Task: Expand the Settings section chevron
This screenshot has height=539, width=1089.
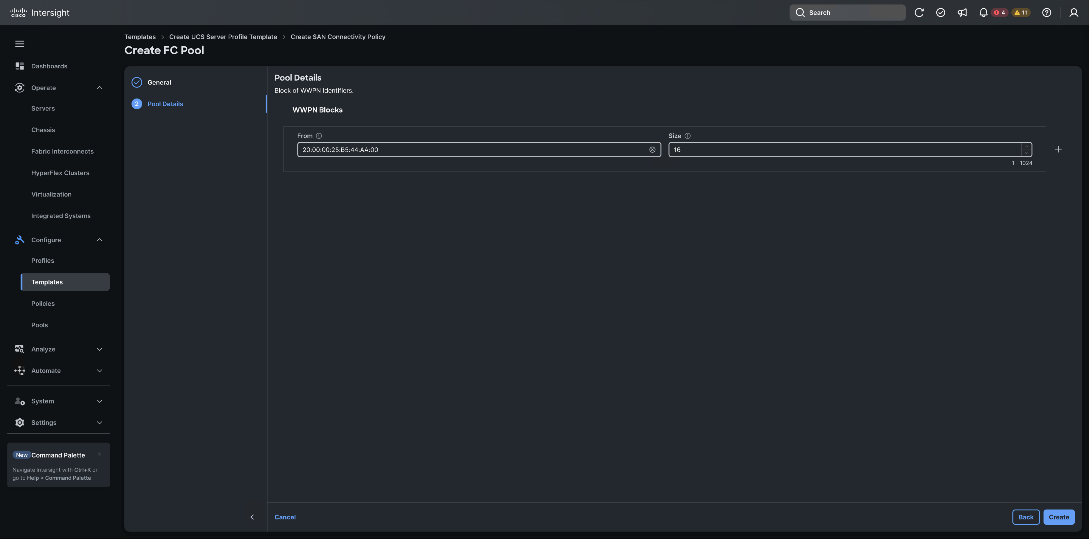Action: [x=99, y=422]
